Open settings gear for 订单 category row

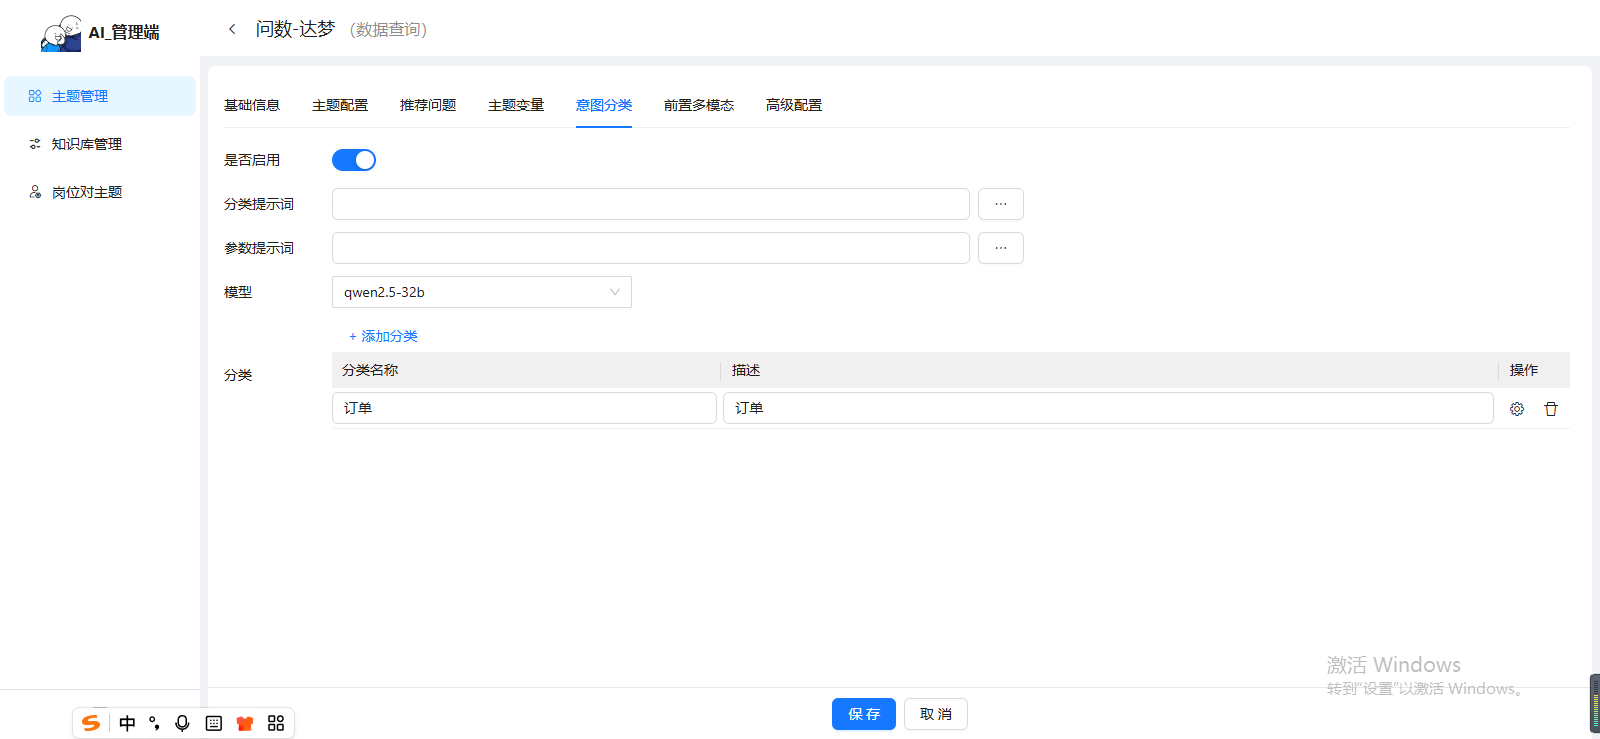click(1517, 409)
